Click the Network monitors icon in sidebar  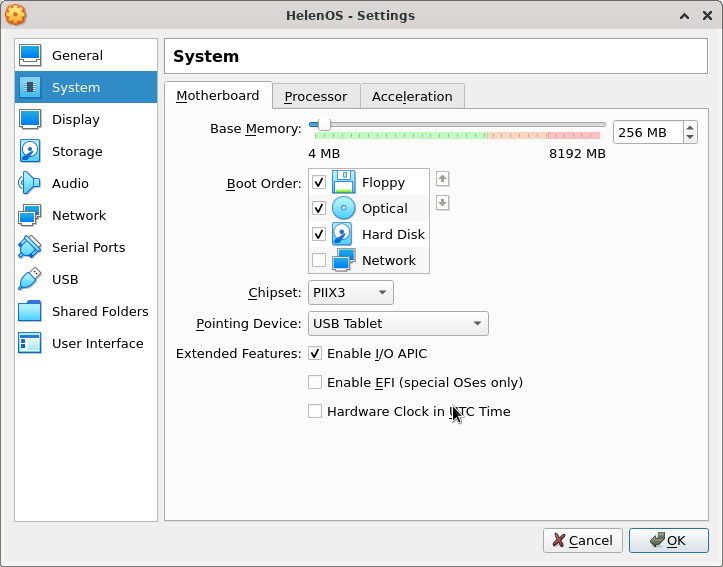[30, 216]
